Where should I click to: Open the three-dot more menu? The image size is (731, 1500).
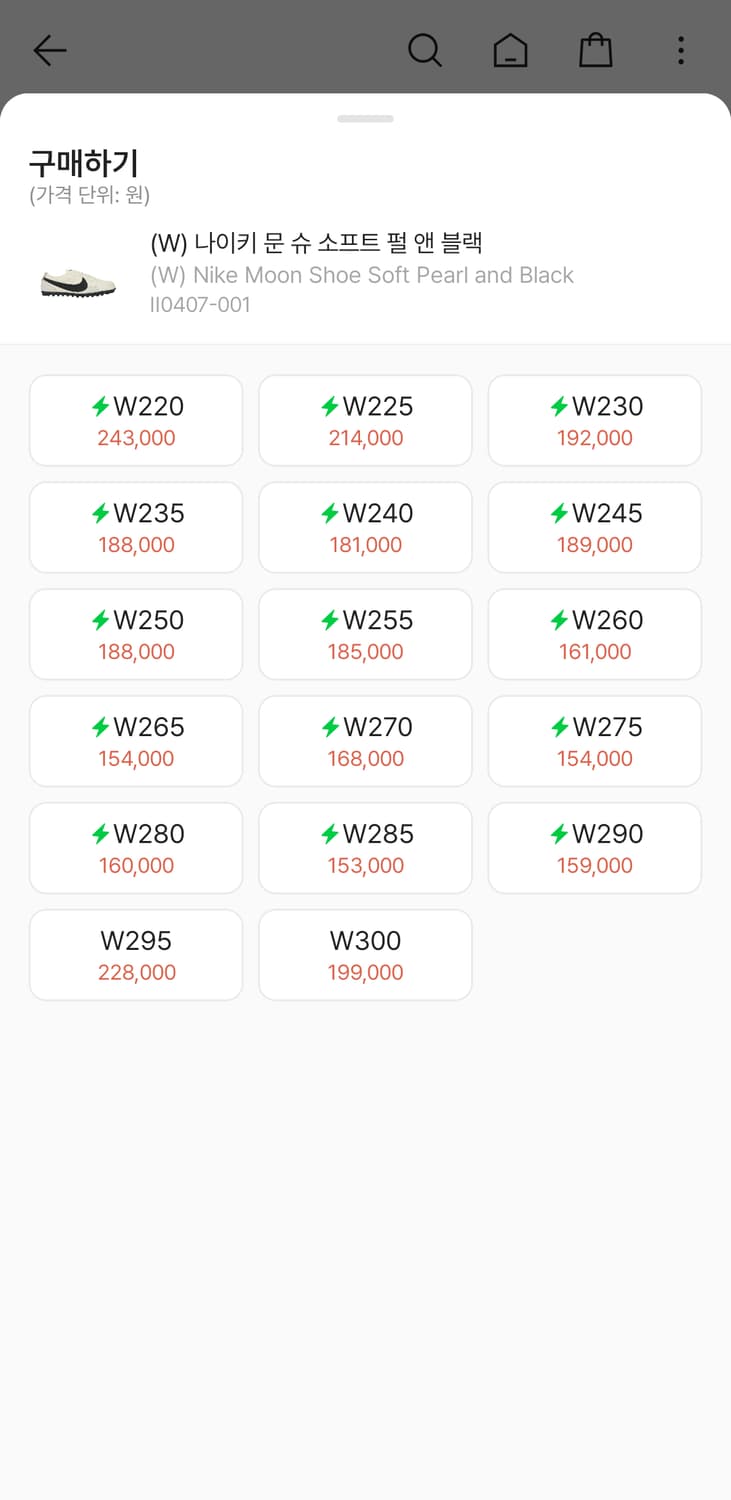[680, 50]
